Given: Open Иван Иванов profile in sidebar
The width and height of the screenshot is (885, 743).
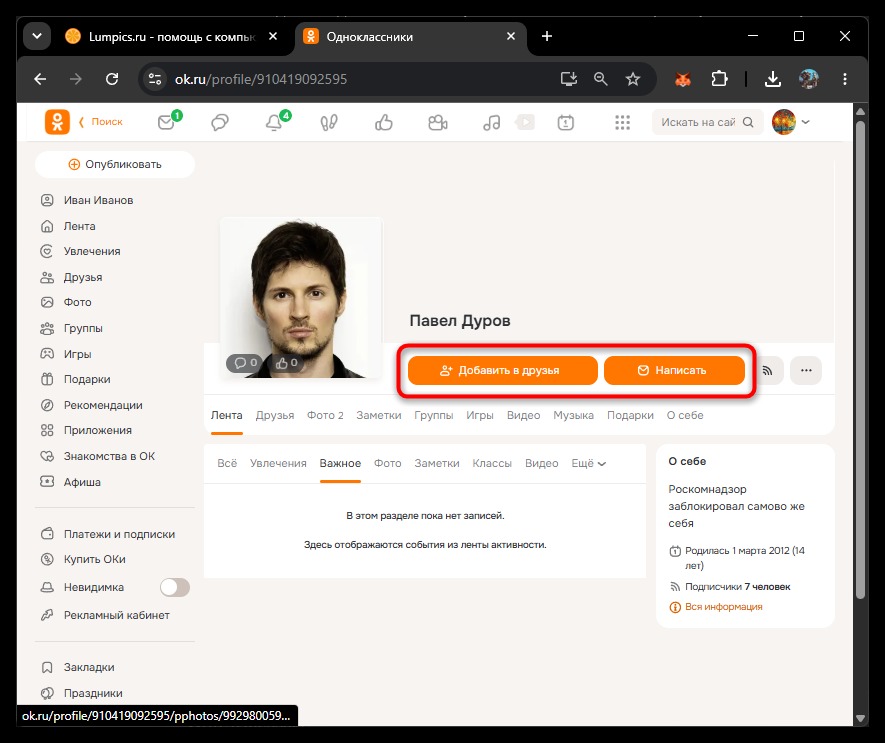Looking at the screenshot, I should pyautogui.click(x=98, y=200).
